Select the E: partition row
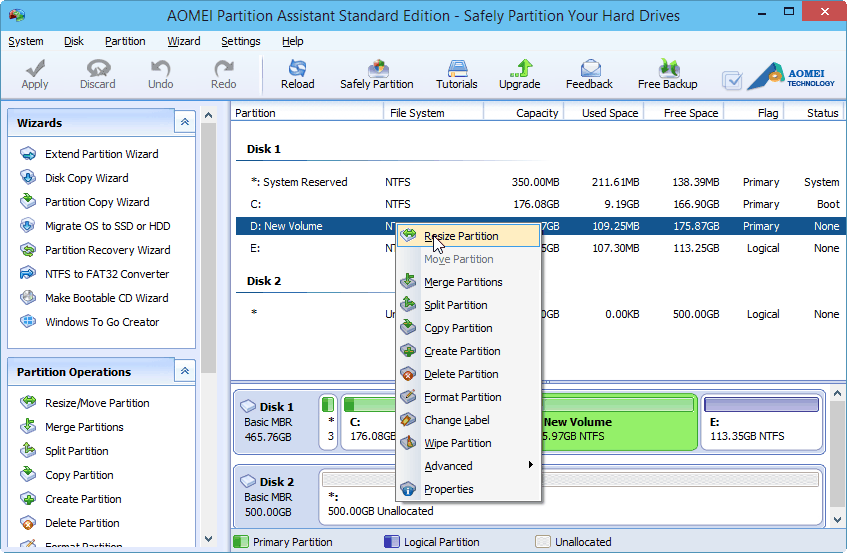Screen dimensions: 847x553 pyautogui.click(x=541, y=248)
